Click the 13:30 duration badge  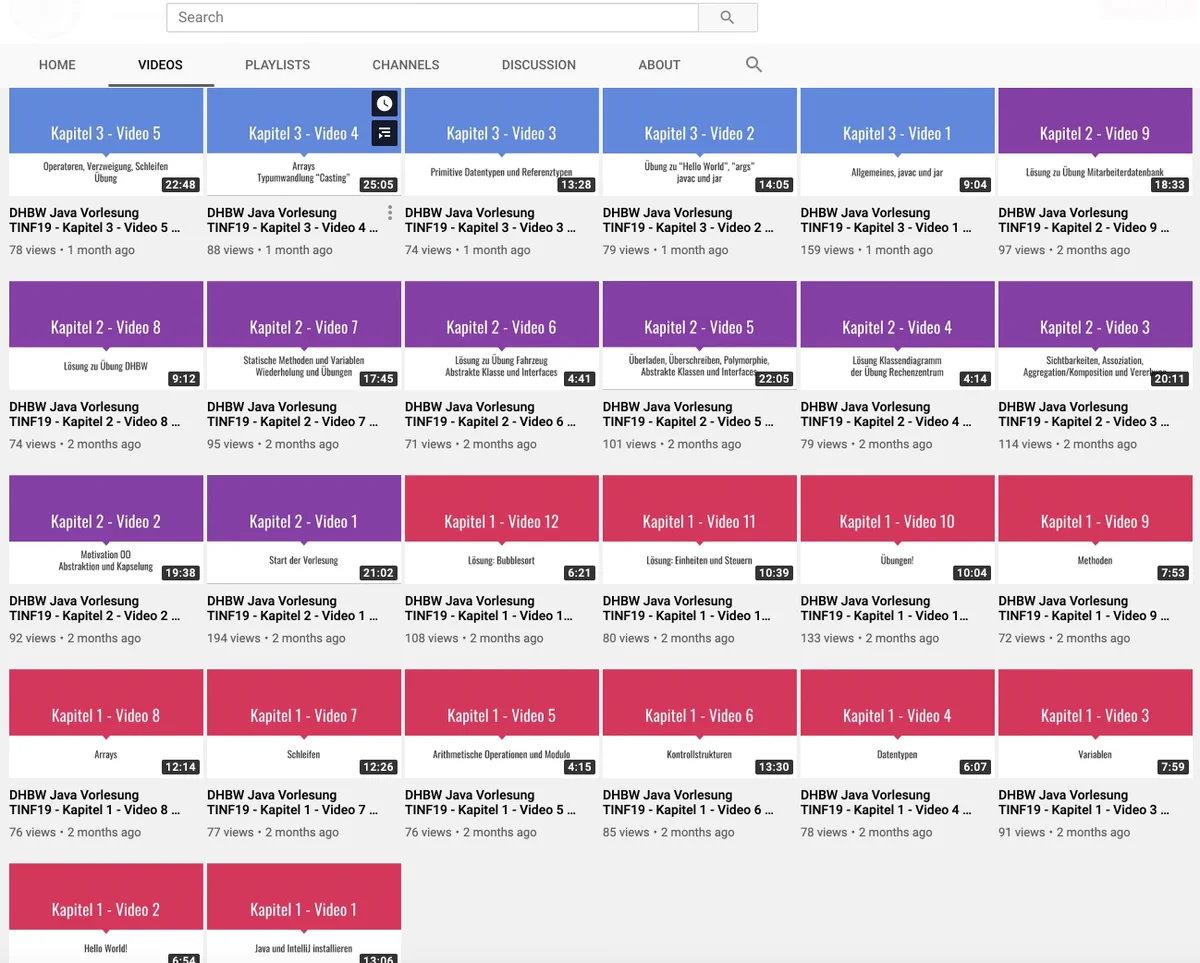[775, 767]
